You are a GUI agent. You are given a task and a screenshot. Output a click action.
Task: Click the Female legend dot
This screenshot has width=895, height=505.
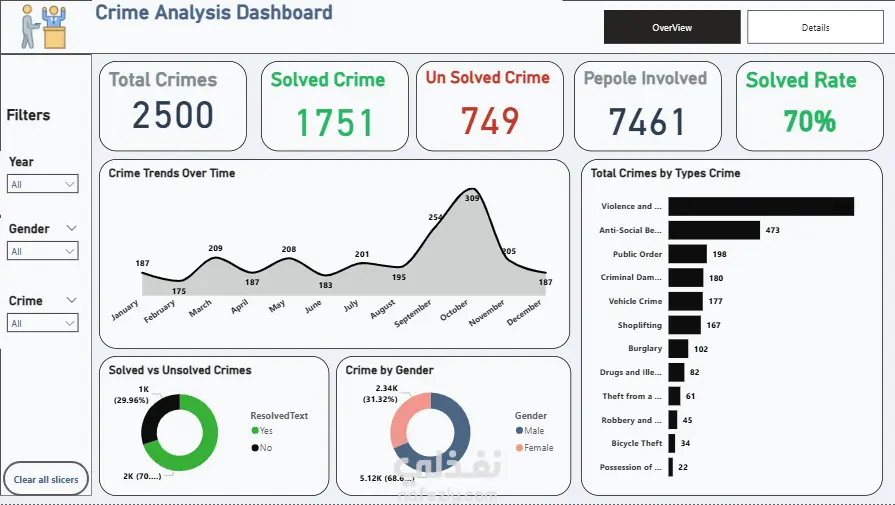tap(519, 448)
